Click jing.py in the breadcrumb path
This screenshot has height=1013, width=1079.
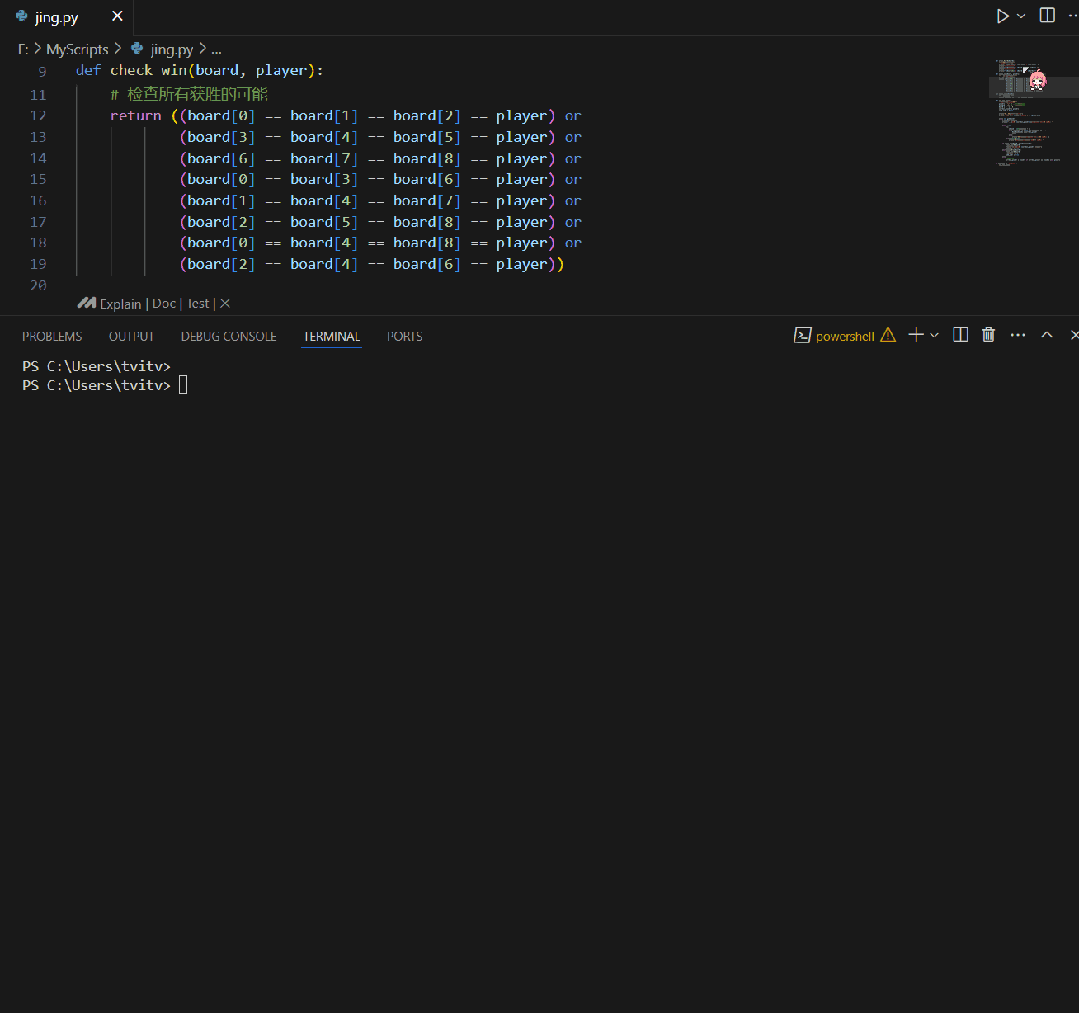tap(171, 49)
